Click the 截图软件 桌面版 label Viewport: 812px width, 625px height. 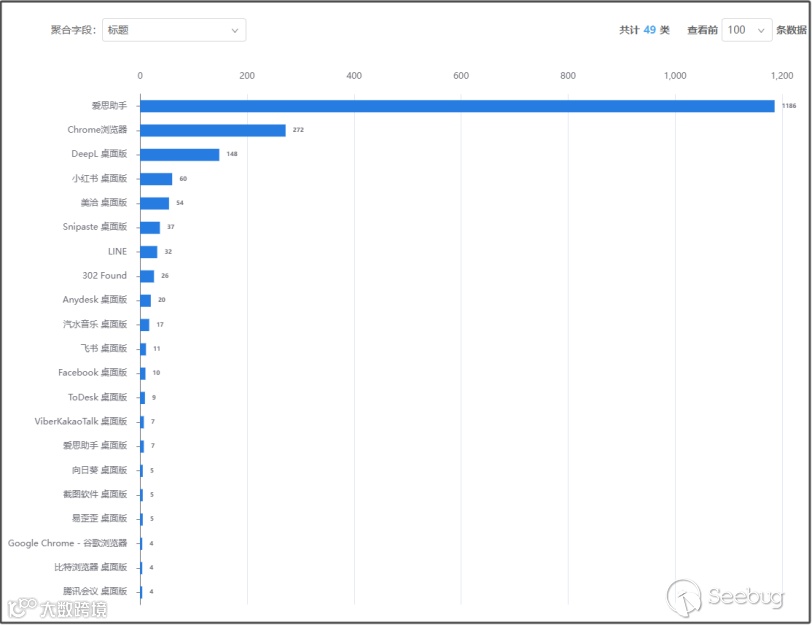click(x=95, y=494)
